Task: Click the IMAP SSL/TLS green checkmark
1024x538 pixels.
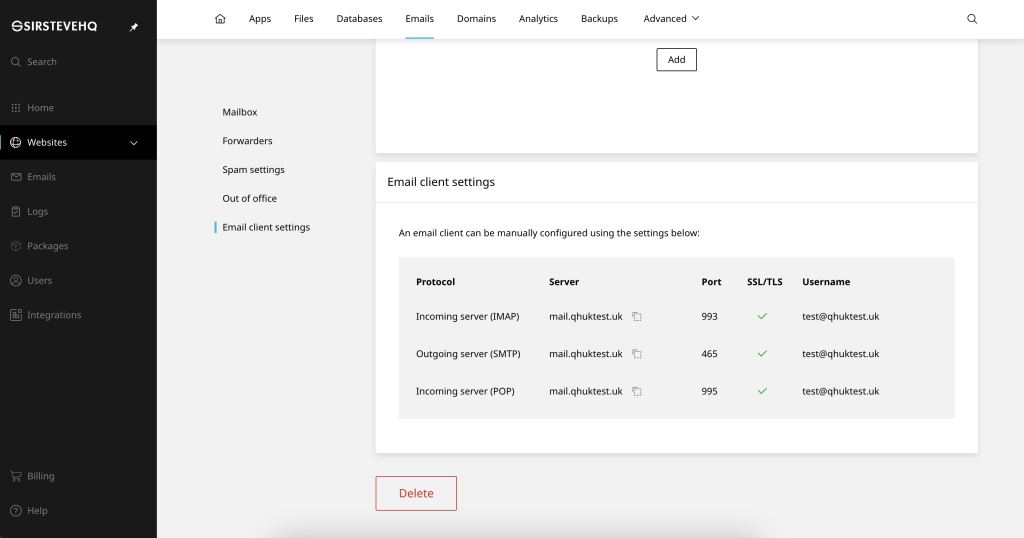Action: coord(762,316)
